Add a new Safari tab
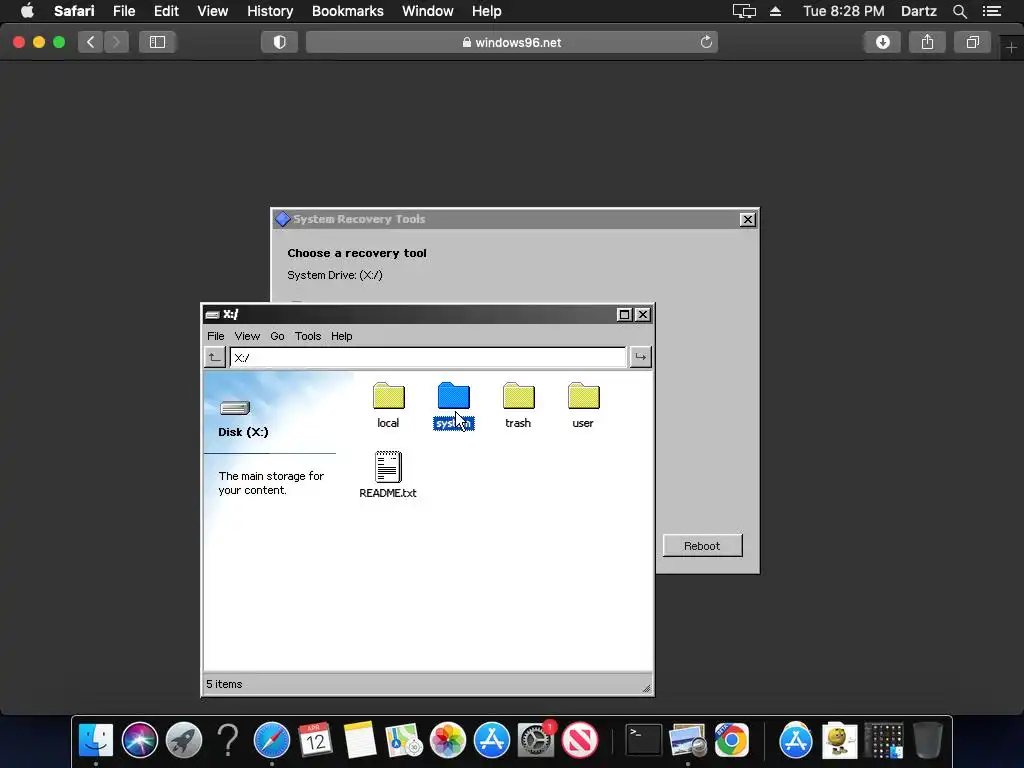The height and width of the screenshot is (768, 1024). [1011, 48]
